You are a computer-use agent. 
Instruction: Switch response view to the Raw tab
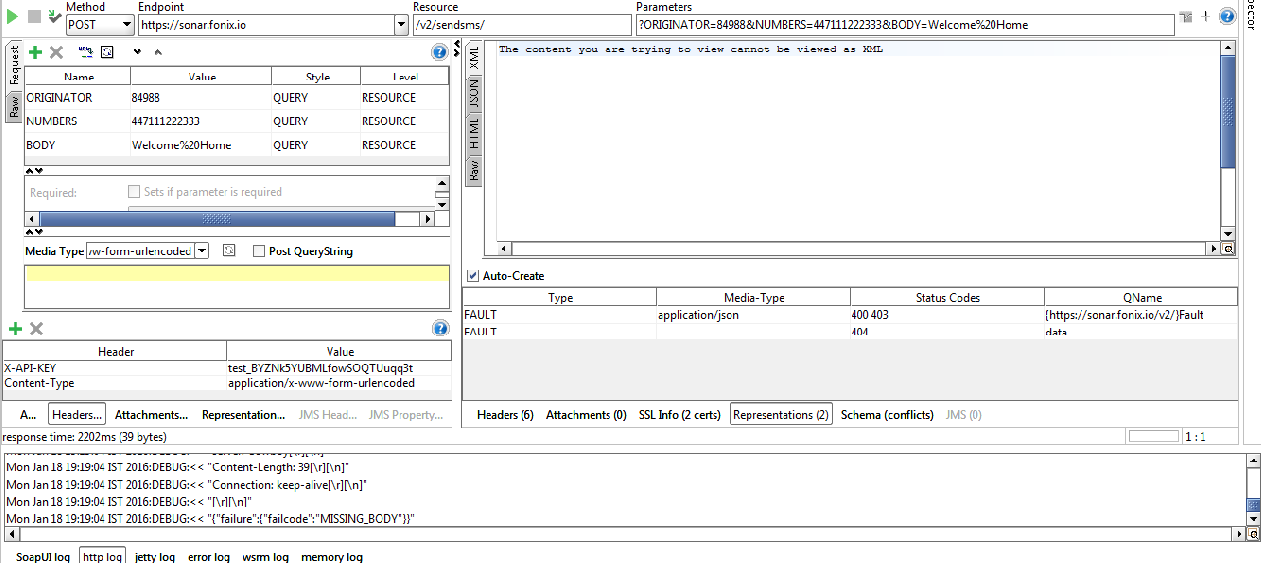(474, 169)
